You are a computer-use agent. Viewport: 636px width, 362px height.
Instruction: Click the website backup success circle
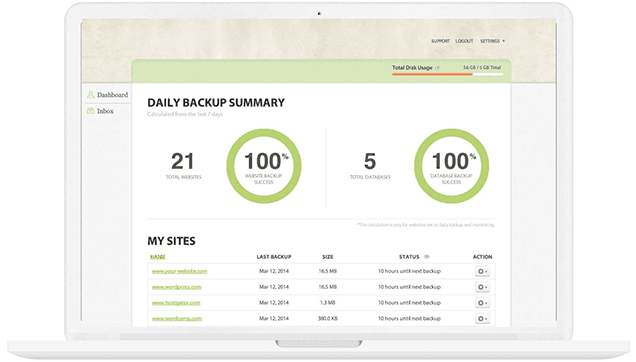tap(264, 166)
